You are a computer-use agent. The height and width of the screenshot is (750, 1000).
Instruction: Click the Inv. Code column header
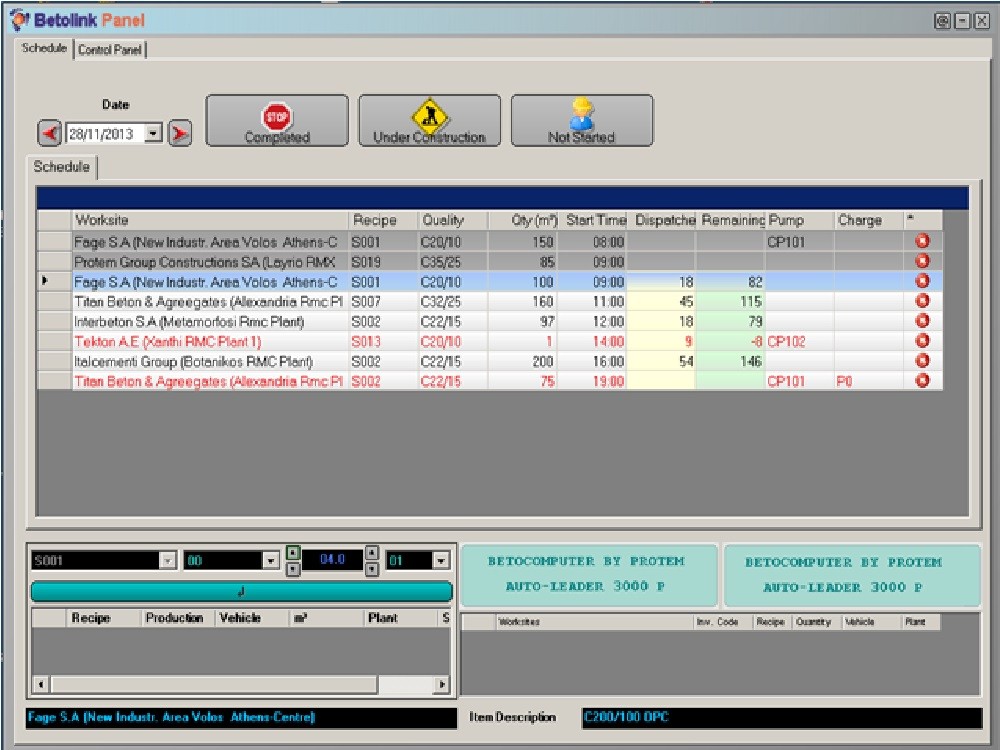pyautogui.click(x=723, y=622)
